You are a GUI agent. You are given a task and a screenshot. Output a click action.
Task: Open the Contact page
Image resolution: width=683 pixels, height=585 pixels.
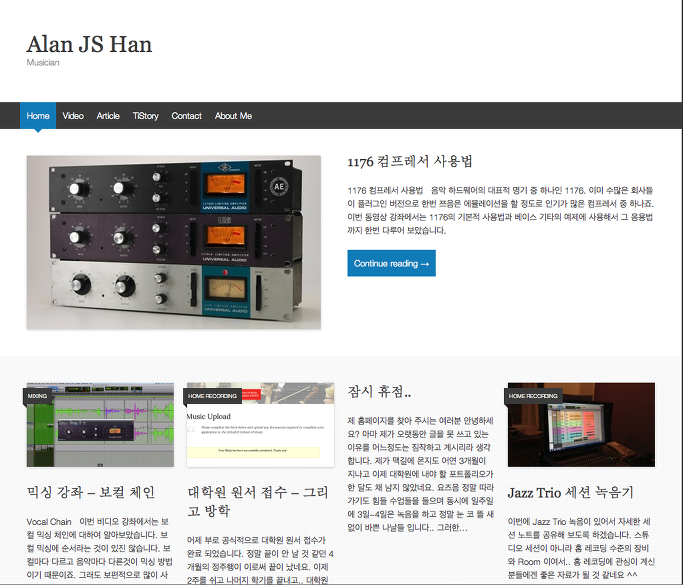tap(186, 115)
